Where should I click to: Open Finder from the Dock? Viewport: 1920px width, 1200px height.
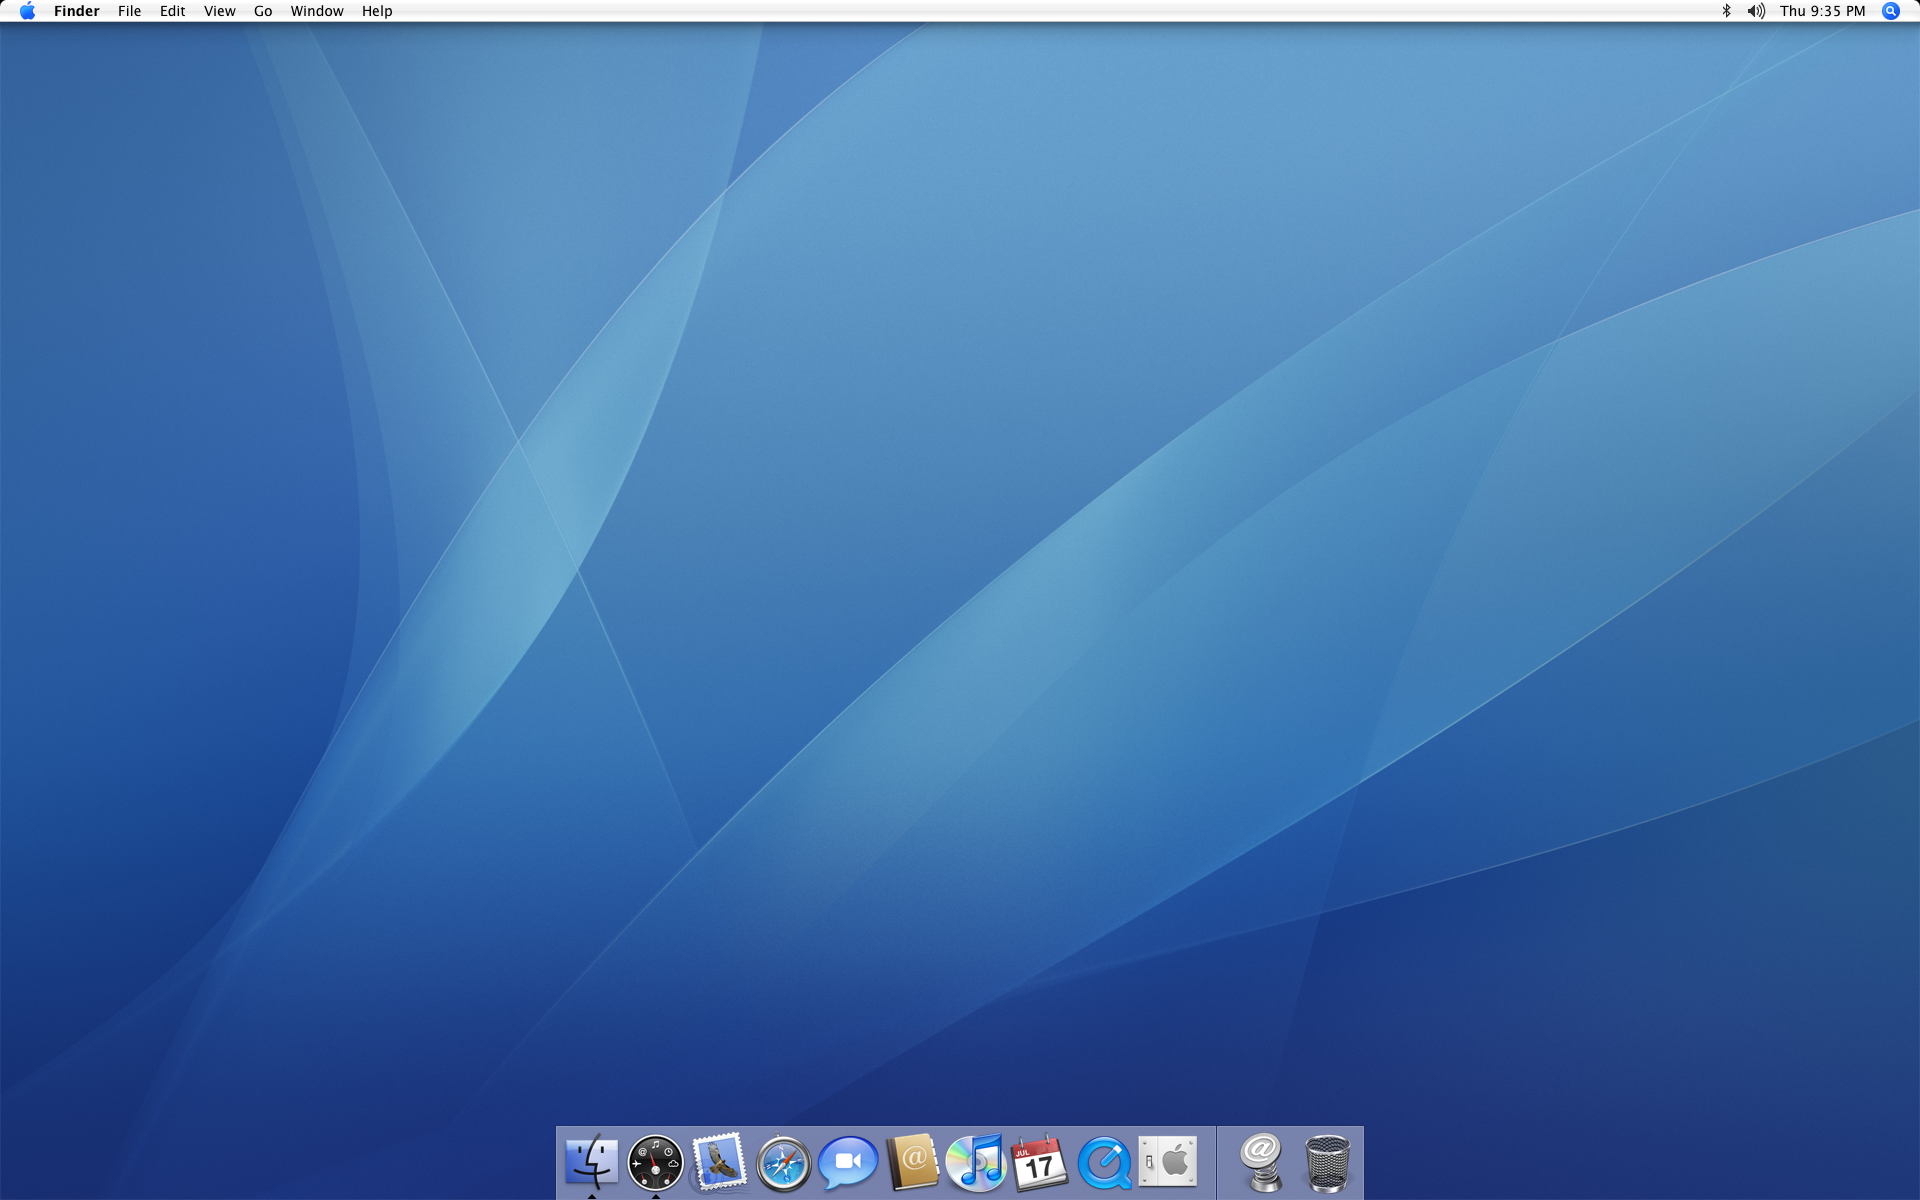pos(591,1162)
